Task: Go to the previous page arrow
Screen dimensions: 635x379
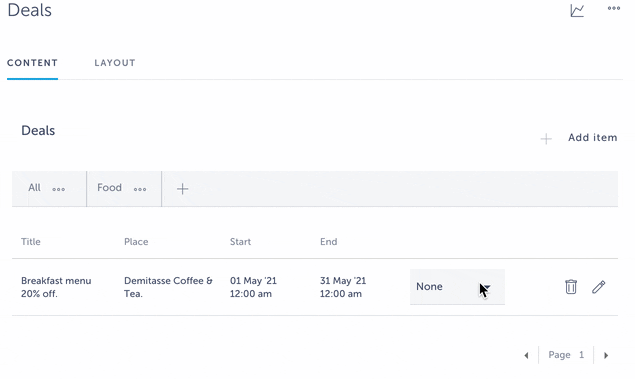Action: 526,356
